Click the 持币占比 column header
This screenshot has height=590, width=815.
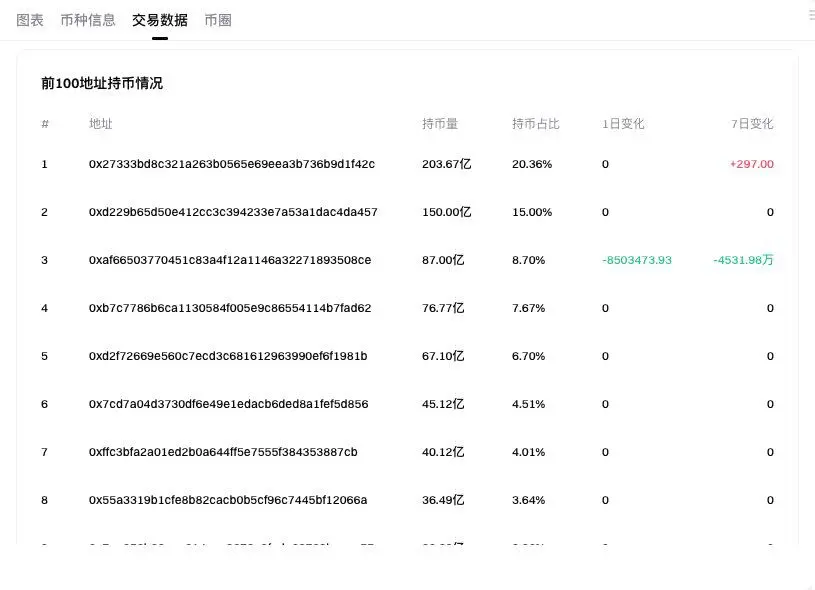point(535,124)
